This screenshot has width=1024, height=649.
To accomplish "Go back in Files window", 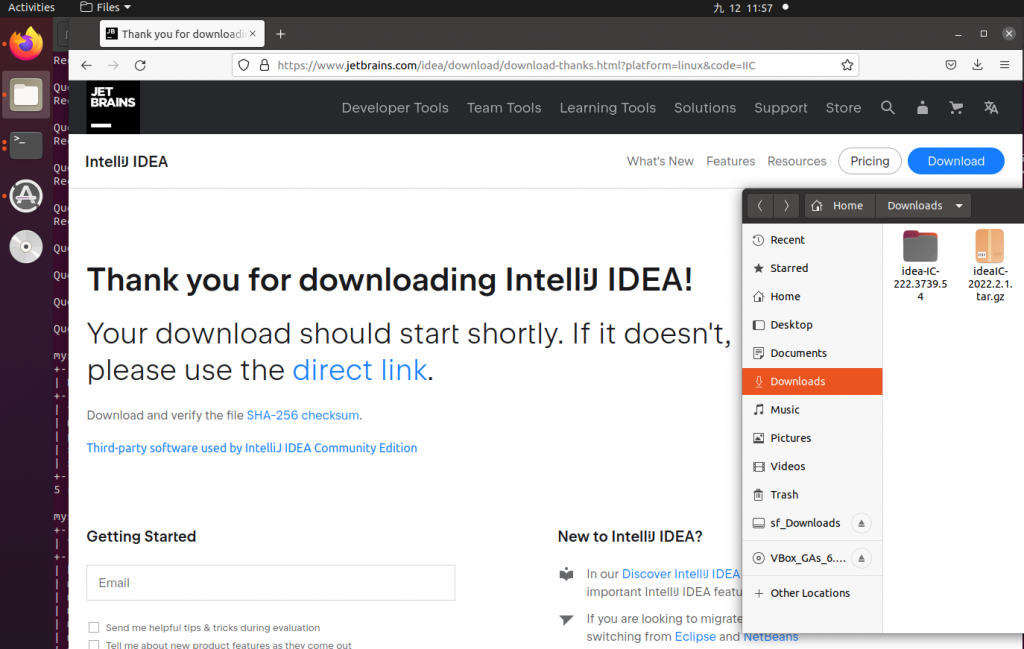I will click(x=760, y=206).
